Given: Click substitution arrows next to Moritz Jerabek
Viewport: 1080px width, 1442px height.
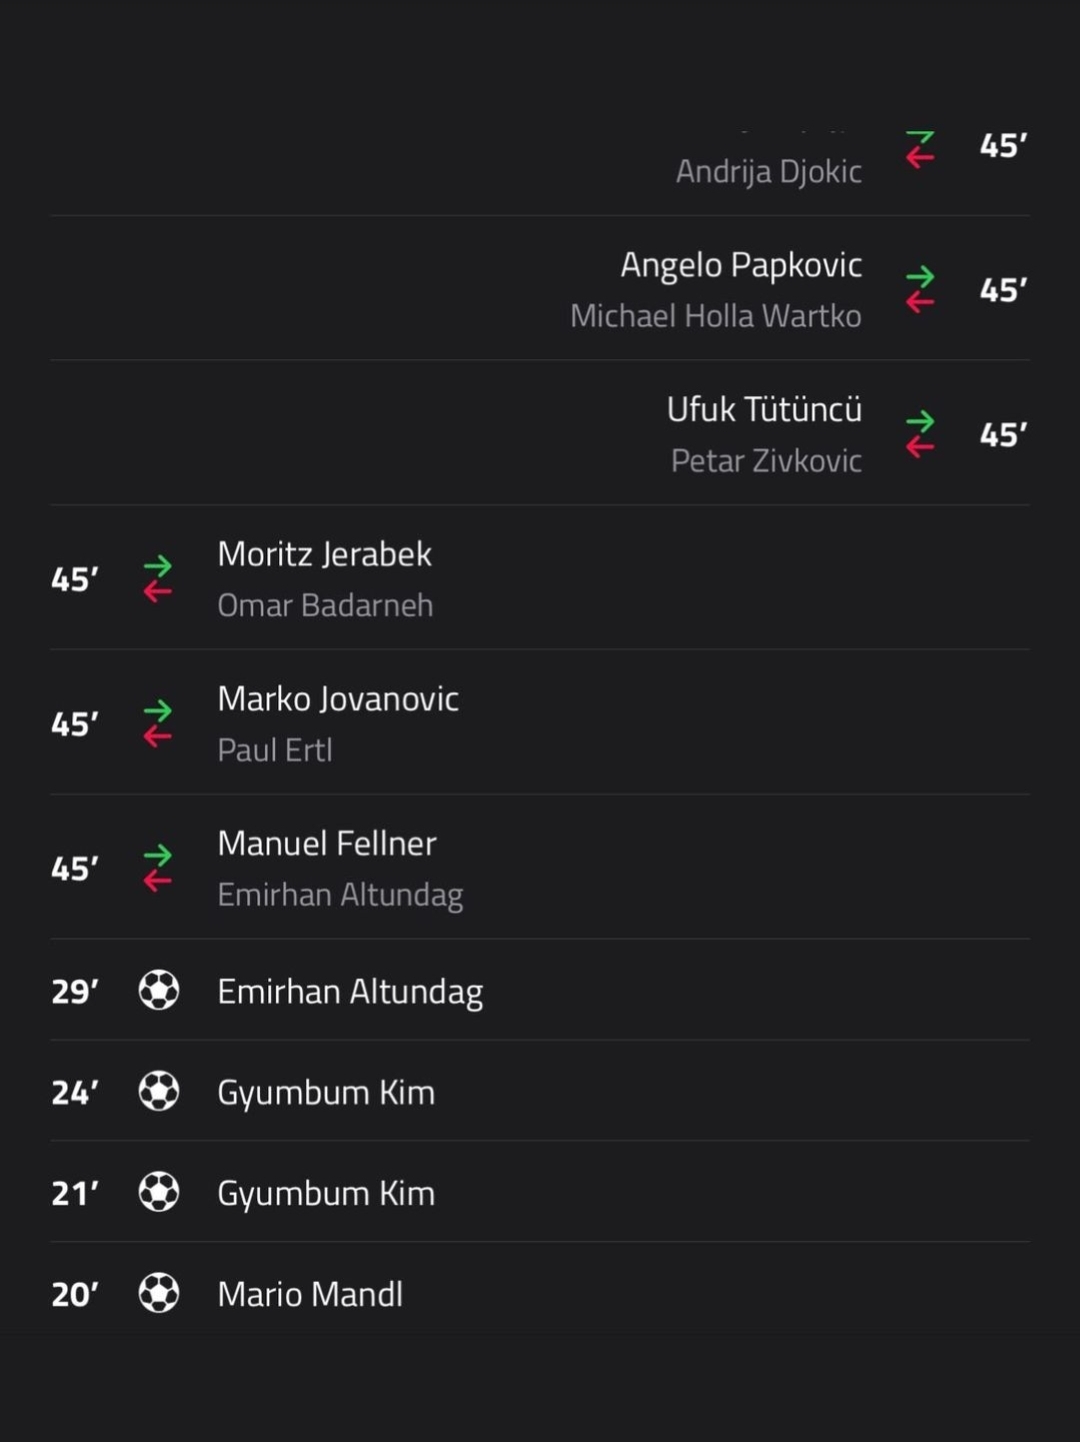Looking at the screenshot, I should tap(158, 579).
